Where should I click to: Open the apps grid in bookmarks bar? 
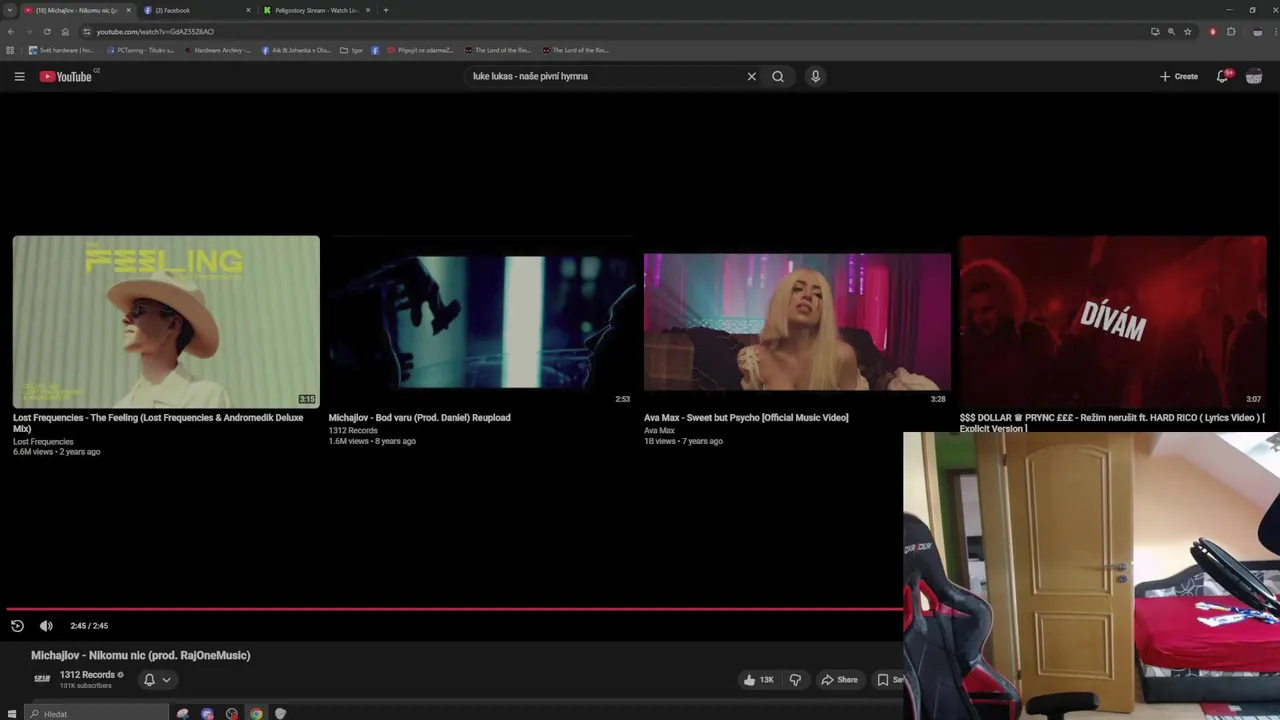tap(10, 50)
